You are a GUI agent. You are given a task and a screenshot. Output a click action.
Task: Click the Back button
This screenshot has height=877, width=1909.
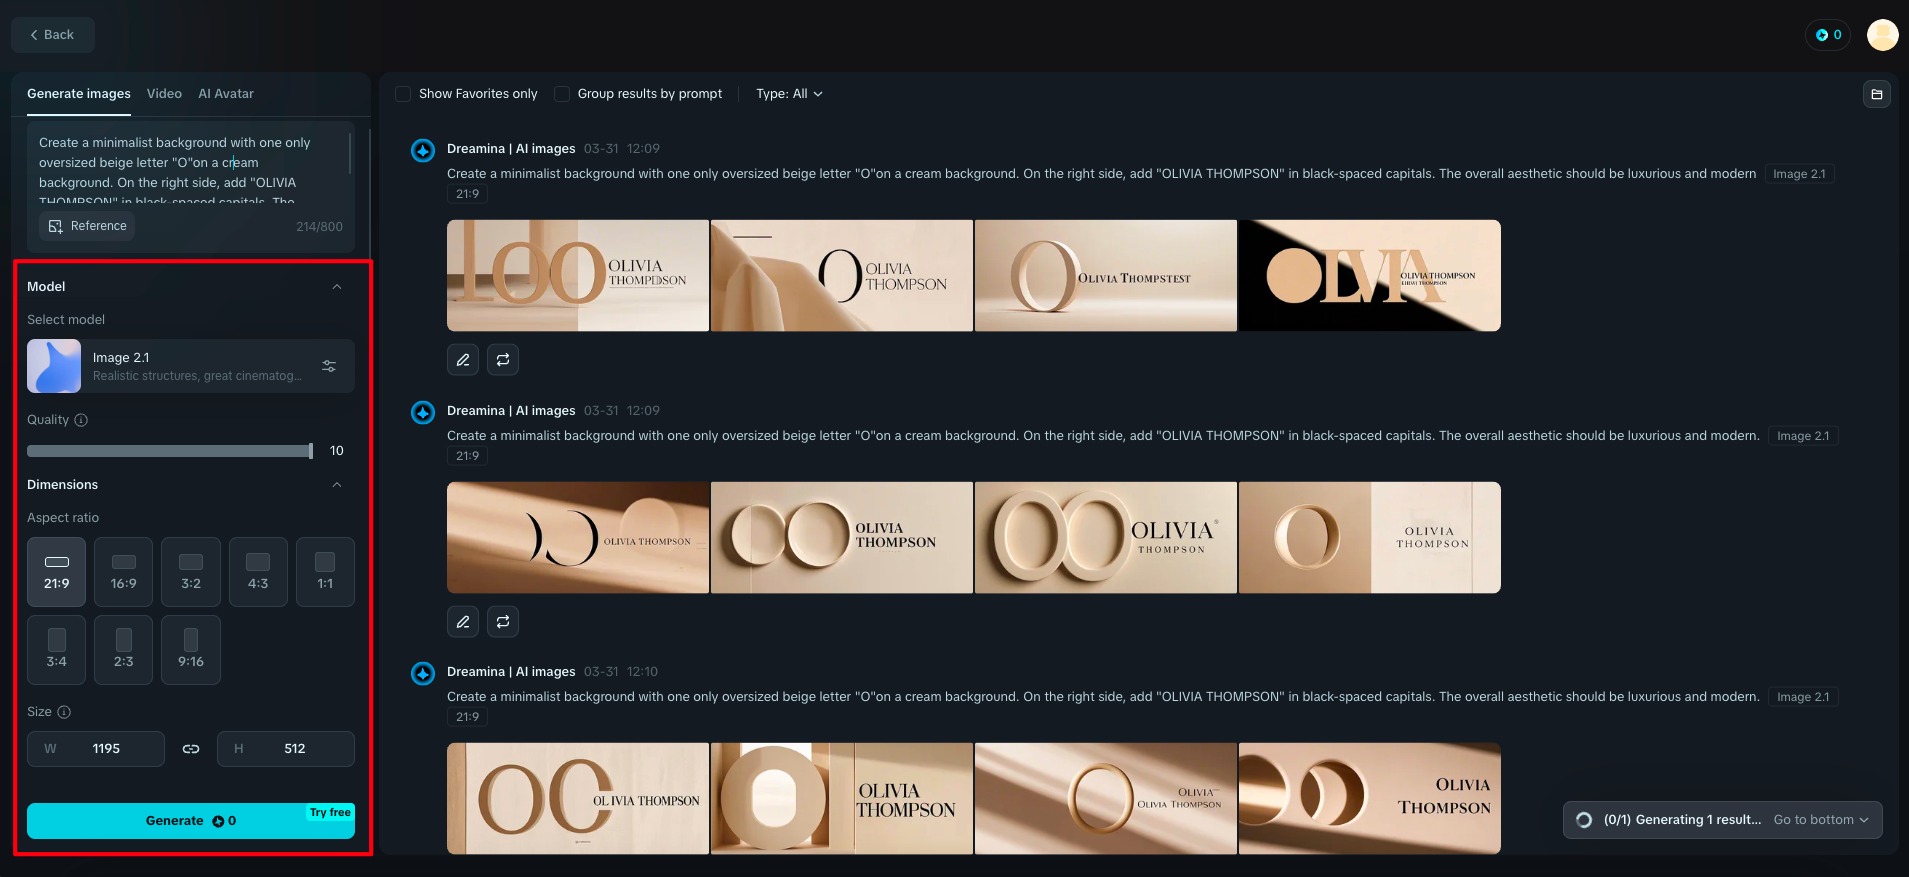tap(52, 35)
